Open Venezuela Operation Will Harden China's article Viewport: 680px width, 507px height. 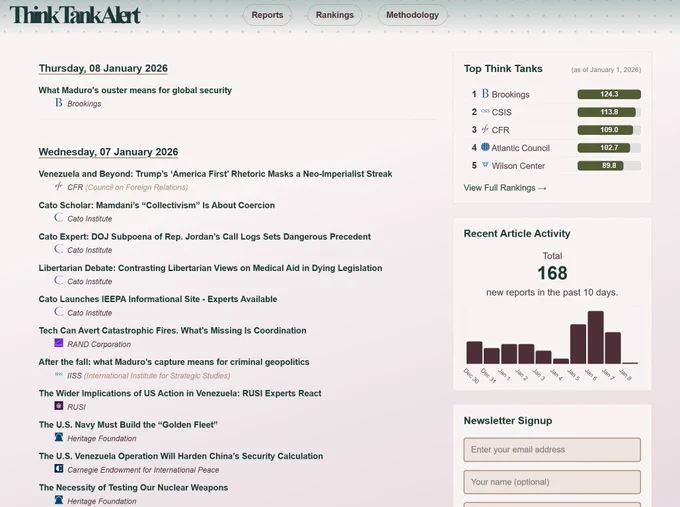[181, 456]
